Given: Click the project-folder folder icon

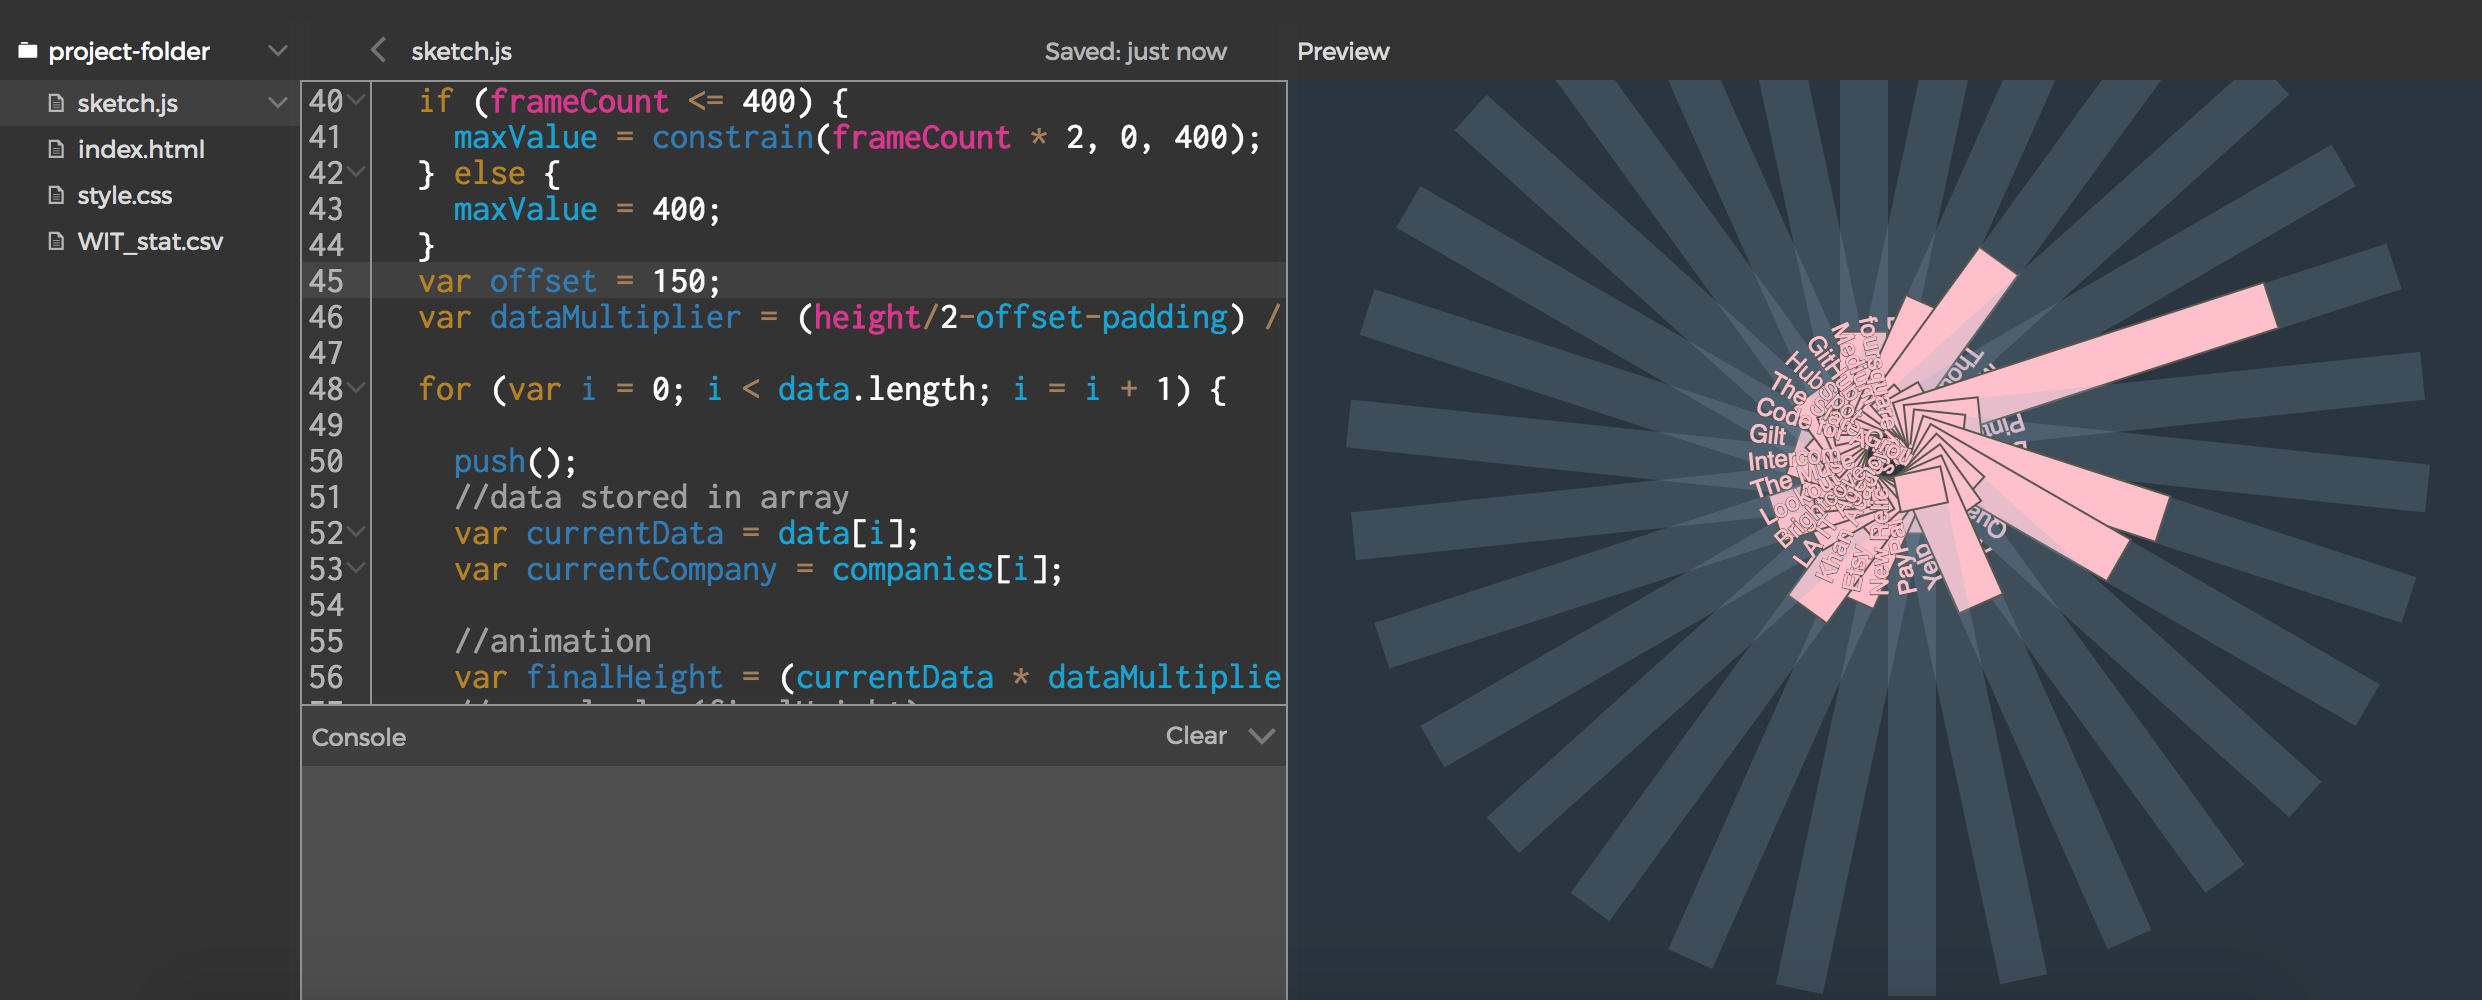Looking at the screenshot, I should tap(28, 51).
